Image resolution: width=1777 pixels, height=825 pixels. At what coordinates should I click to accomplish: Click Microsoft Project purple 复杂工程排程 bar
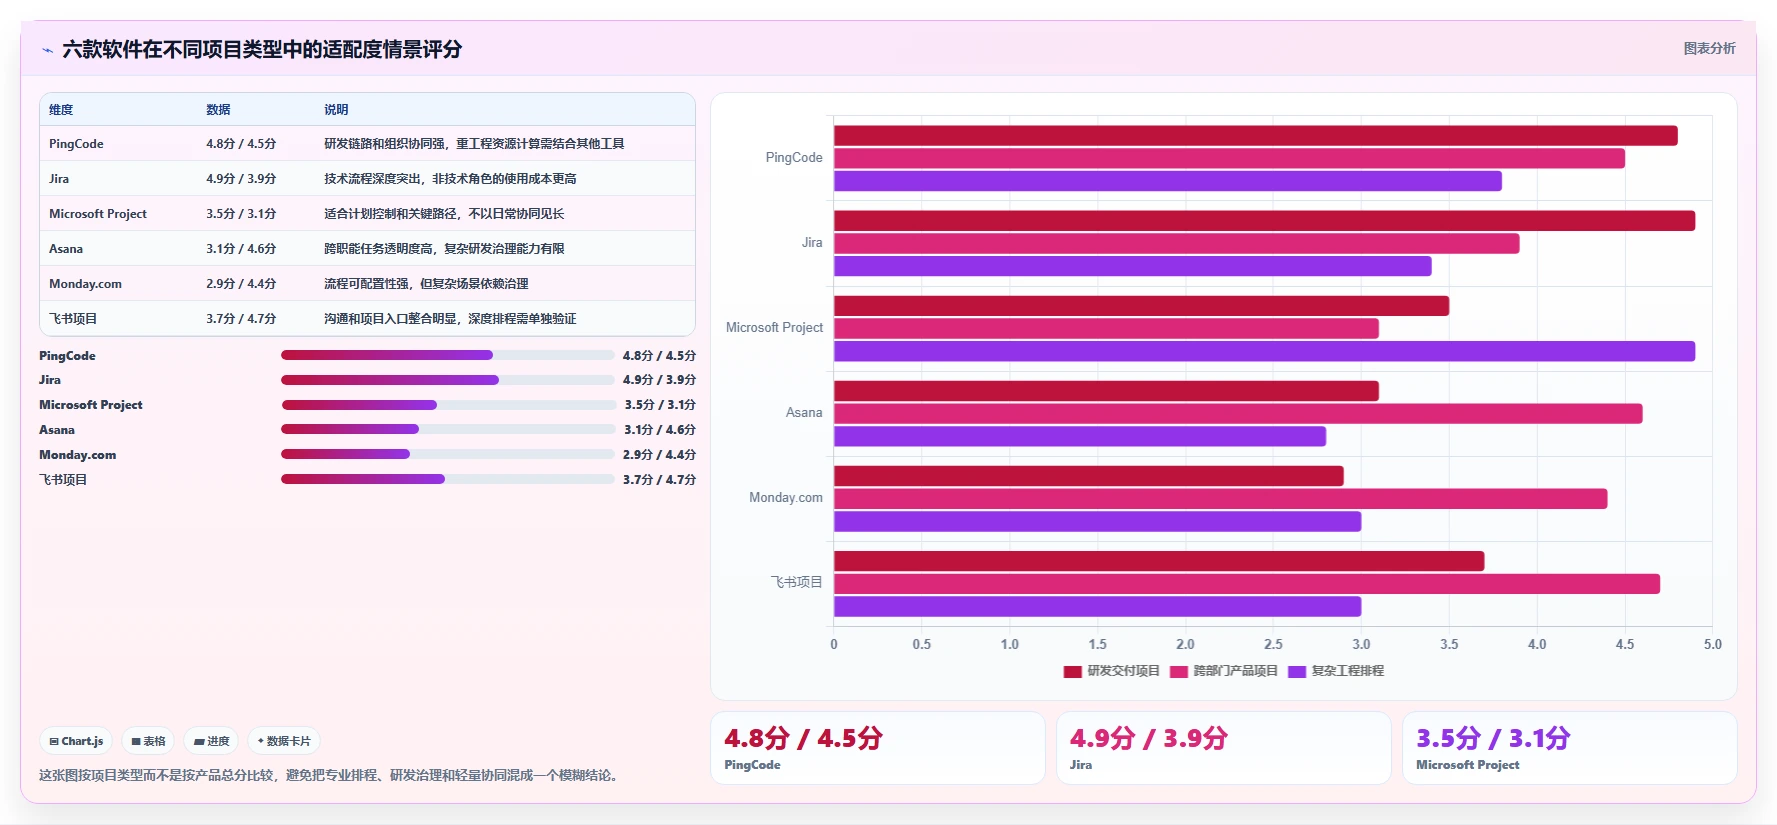[x=1265, y=351]
